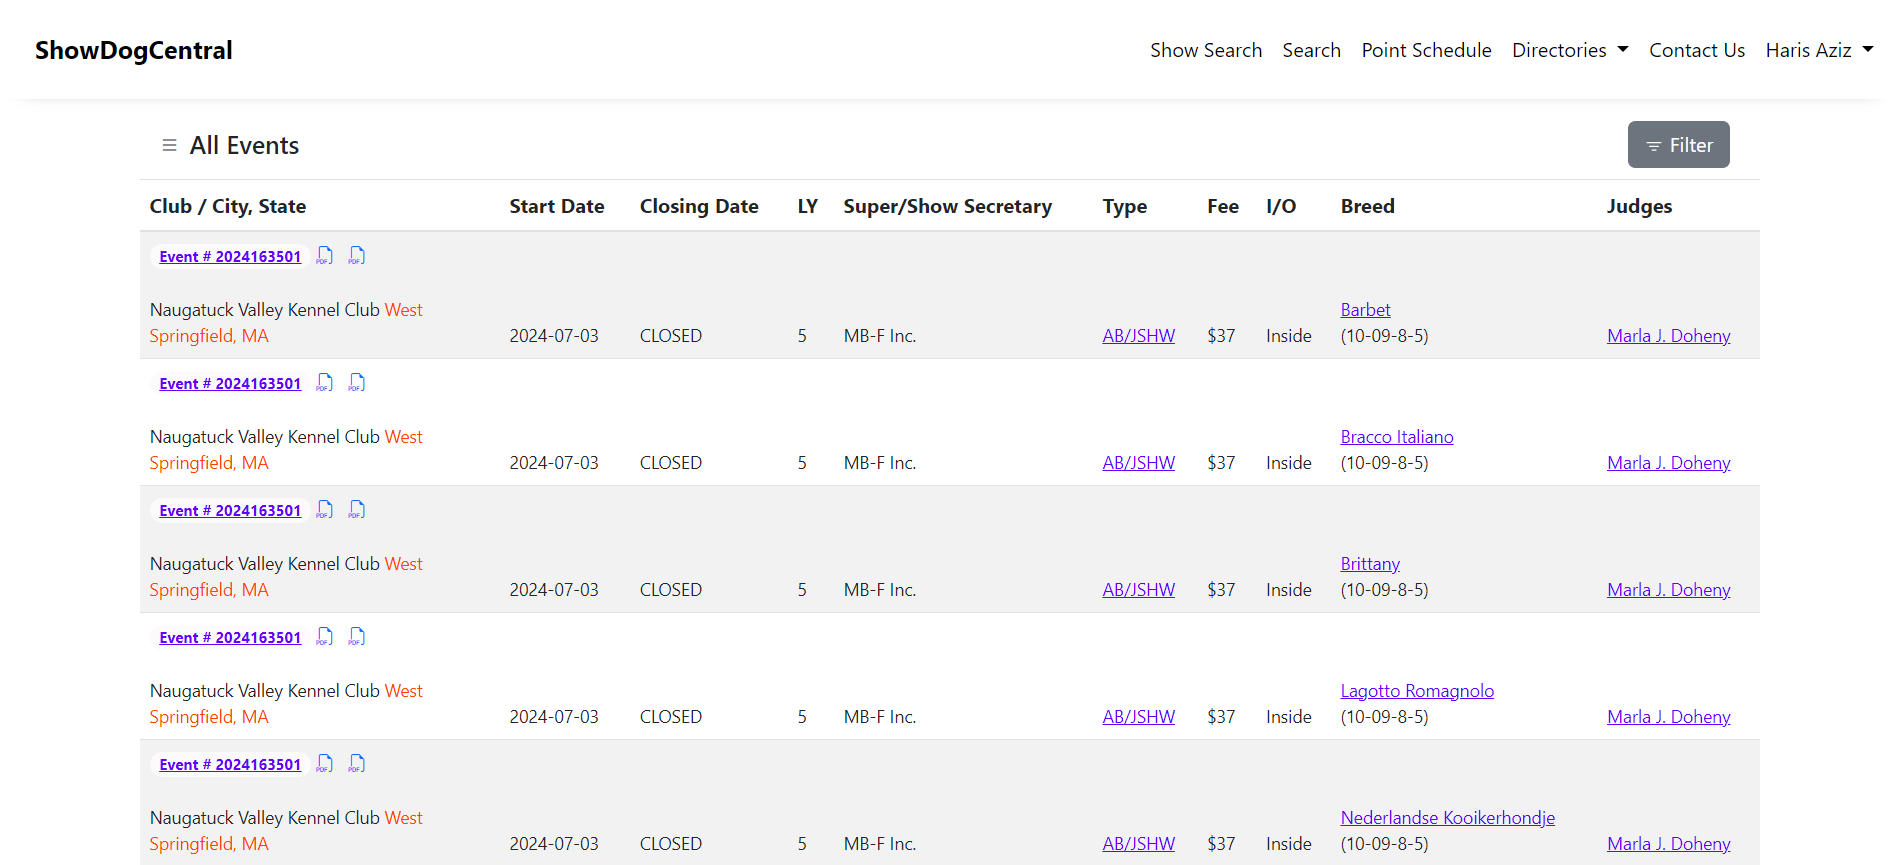The width and height of the screenshot is (1897, 865).
Task: Open Event # 2024163501 link in Brittany row
Action: (x=230, y=511)
